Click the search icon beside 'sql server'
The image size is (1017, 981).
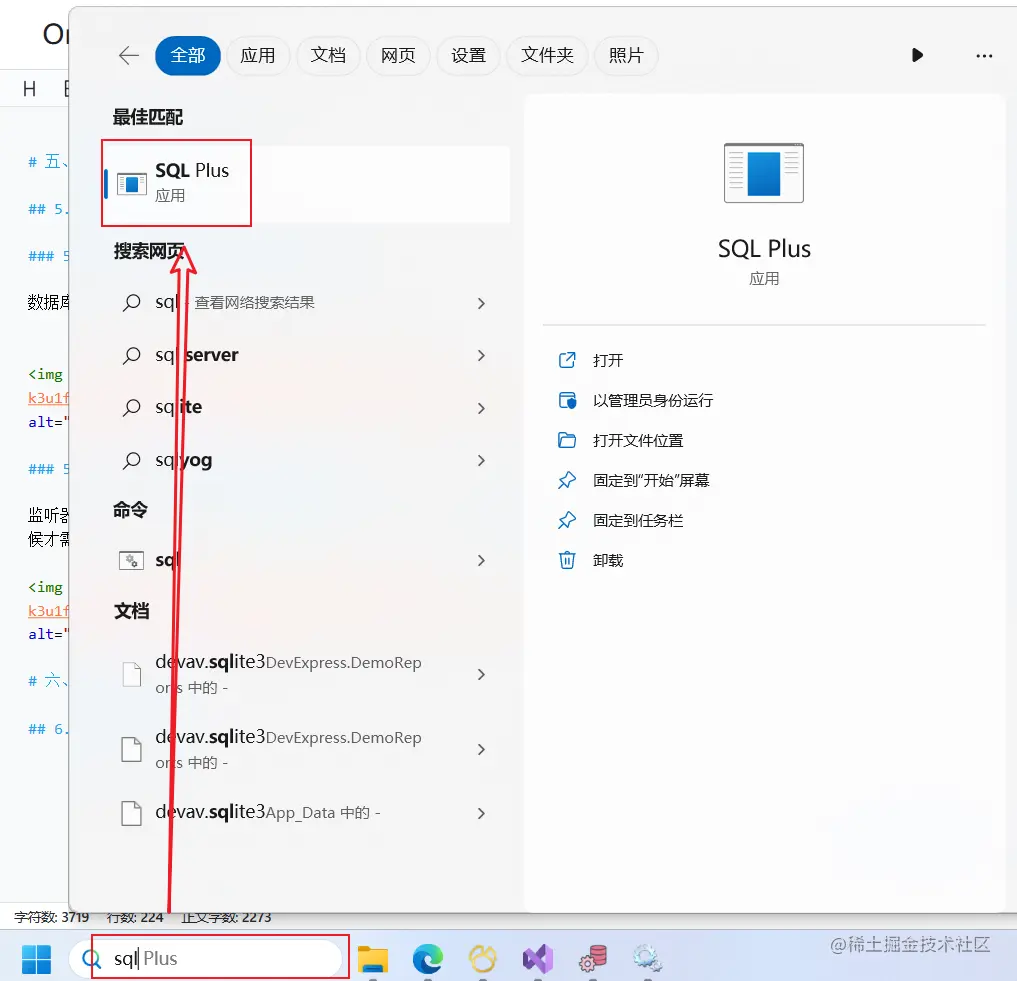tap(132, 356)
